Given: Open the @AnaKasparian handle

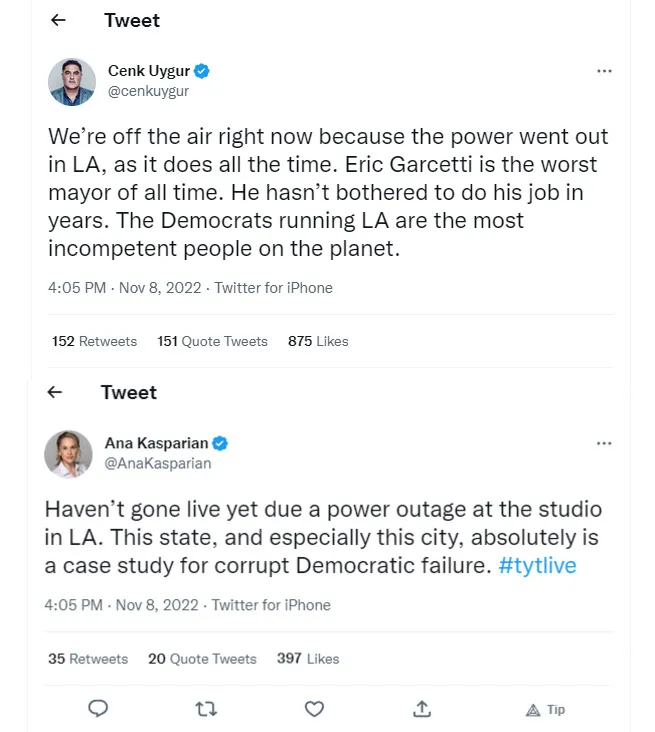Looking at the screenshot, I should [158, 463].
